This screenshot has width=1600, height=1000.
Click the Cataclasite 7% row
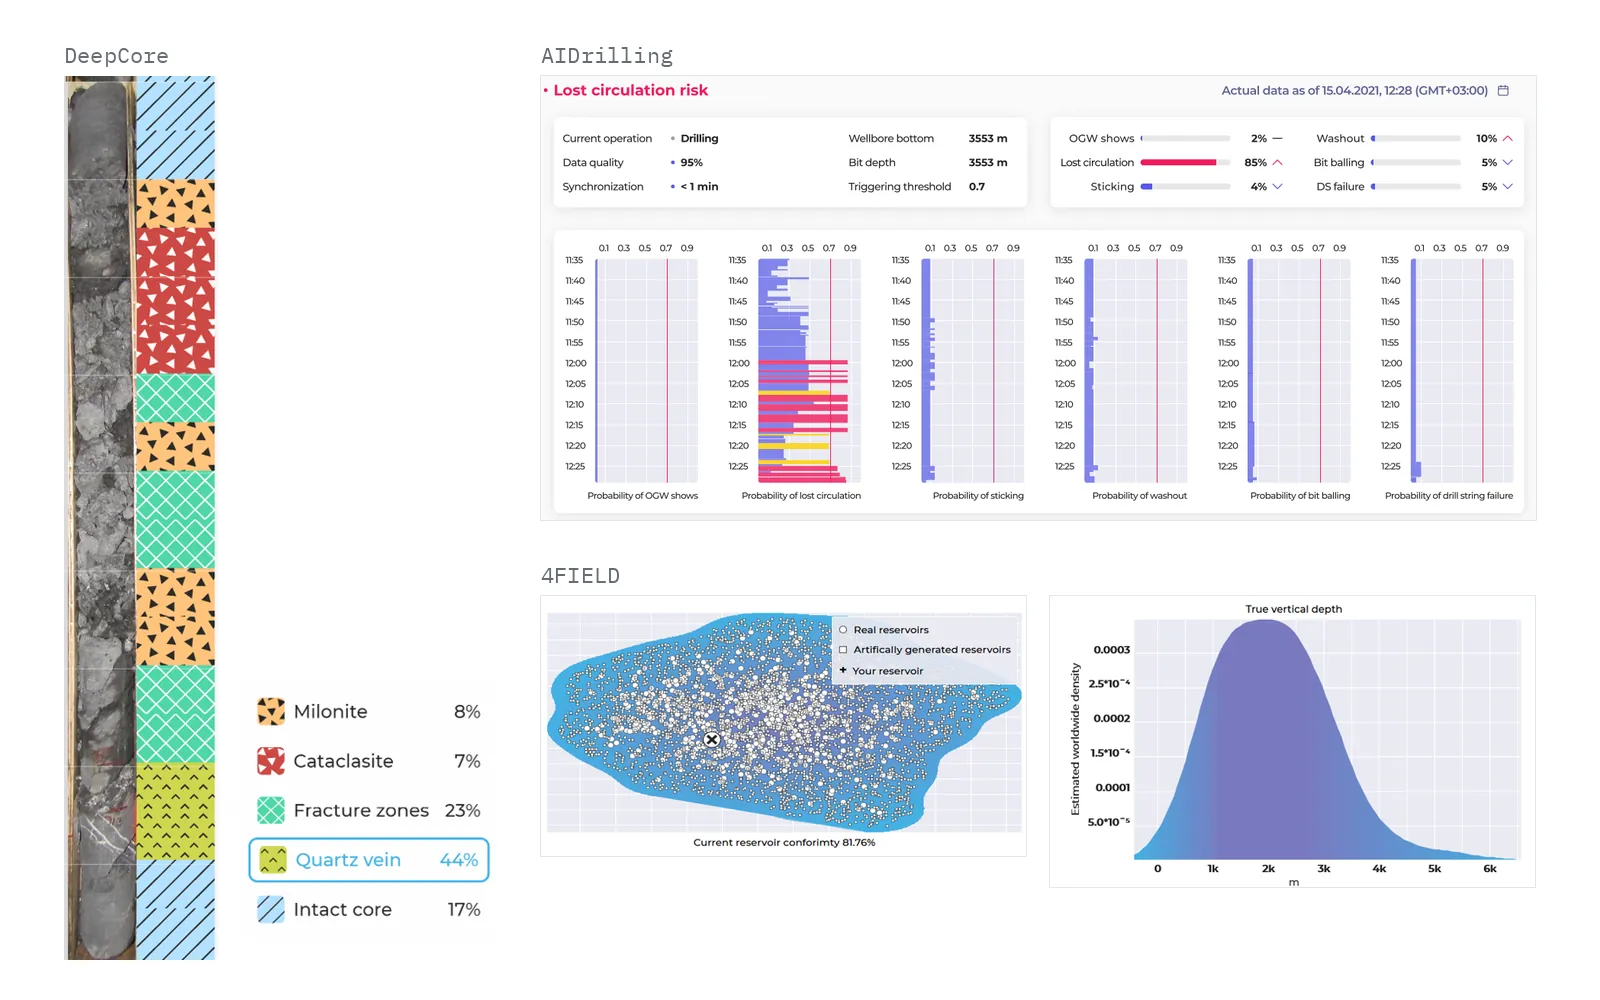coord(369,761)
